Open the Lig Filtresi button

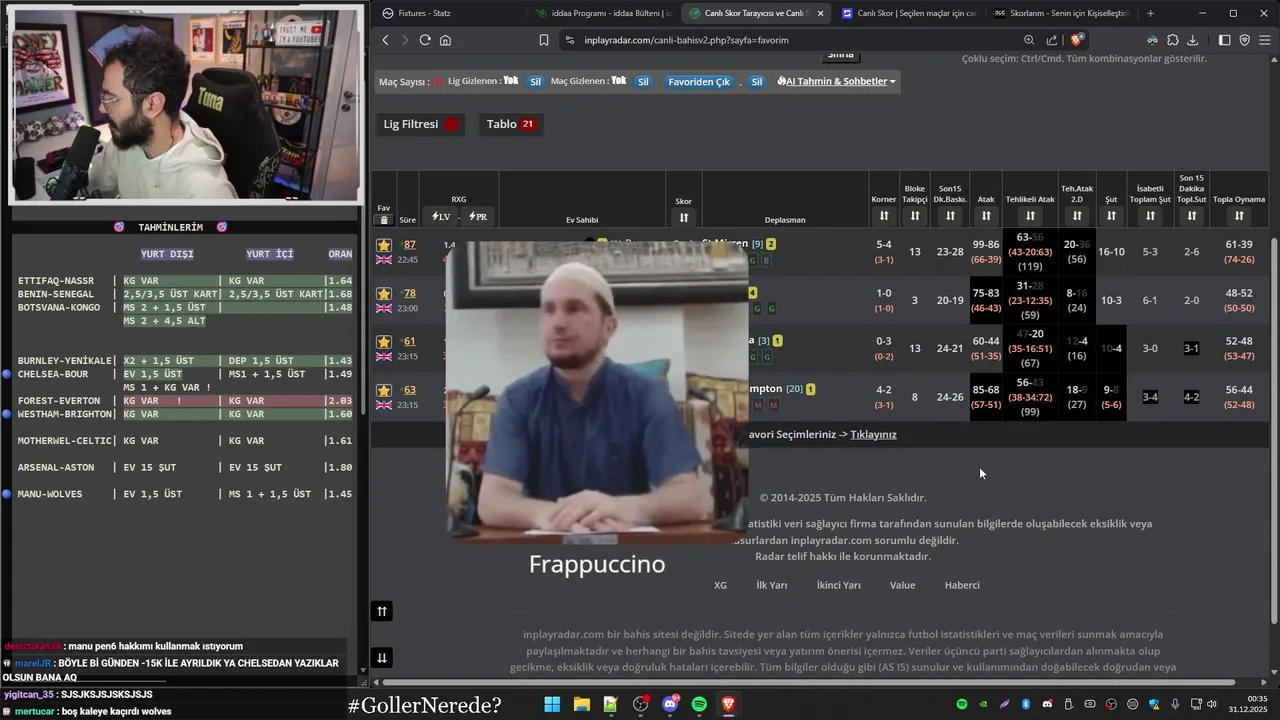[x=421, y=124]
